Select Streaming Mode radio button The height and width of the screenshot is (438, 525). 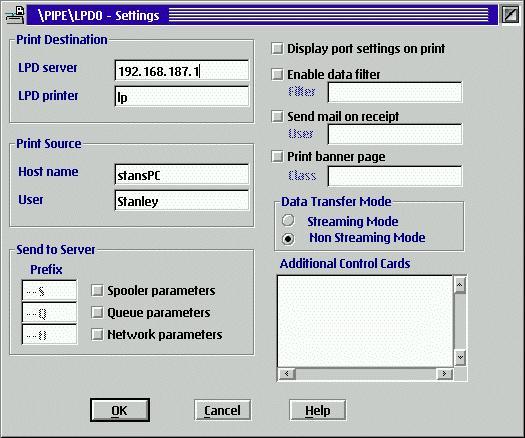[288, 221]
